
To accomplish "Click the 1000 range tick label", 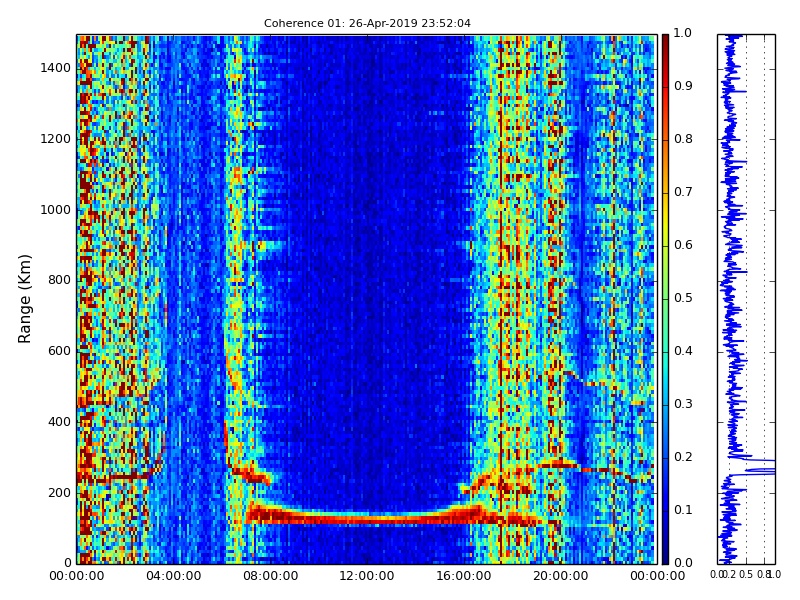I will [56, 210].
